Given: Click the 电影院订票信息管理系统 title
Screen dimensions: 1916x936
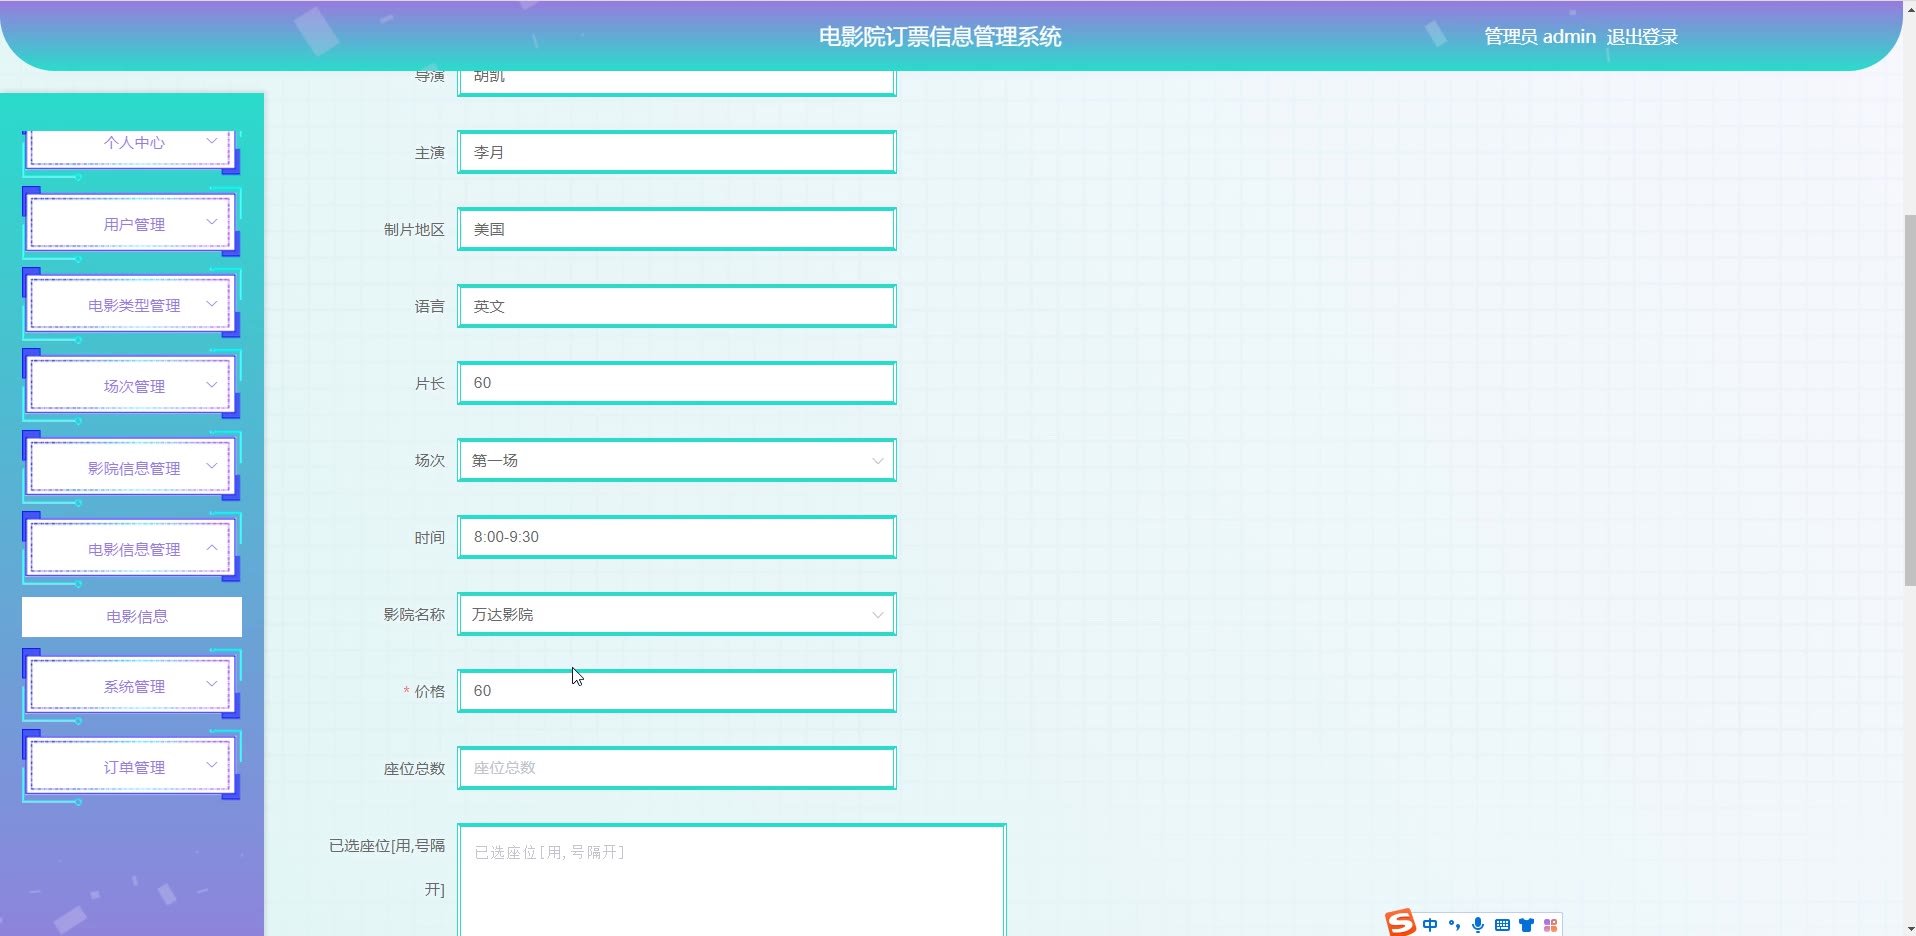Looking at the screenshot, I should click(940, 37).
